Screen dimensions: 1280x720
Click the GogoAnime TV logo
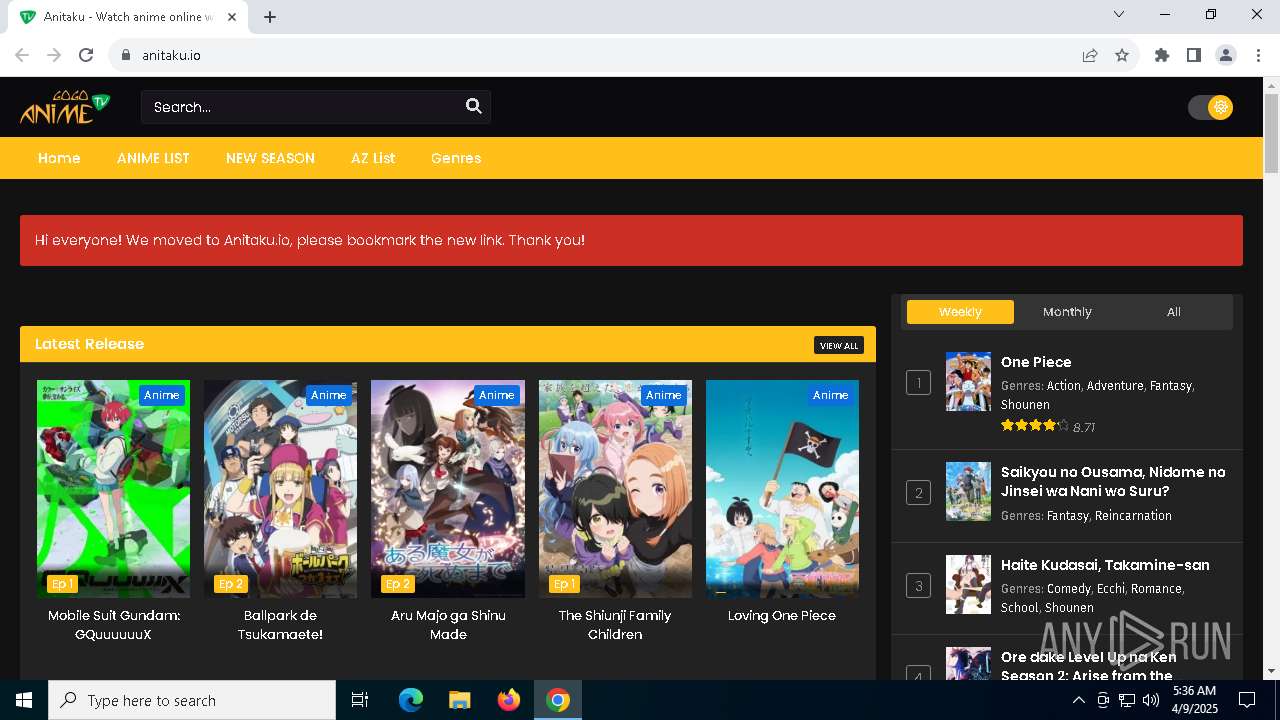[65, 107]
